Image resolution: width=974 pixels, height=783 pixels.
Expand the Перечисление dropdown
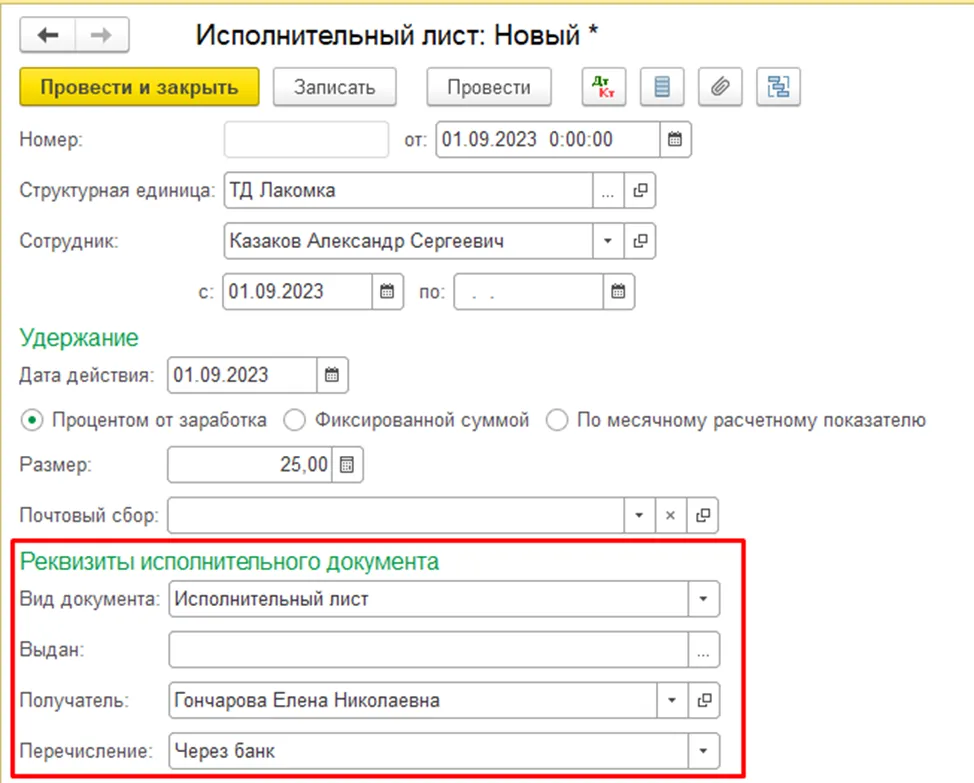tap(703, 751)
